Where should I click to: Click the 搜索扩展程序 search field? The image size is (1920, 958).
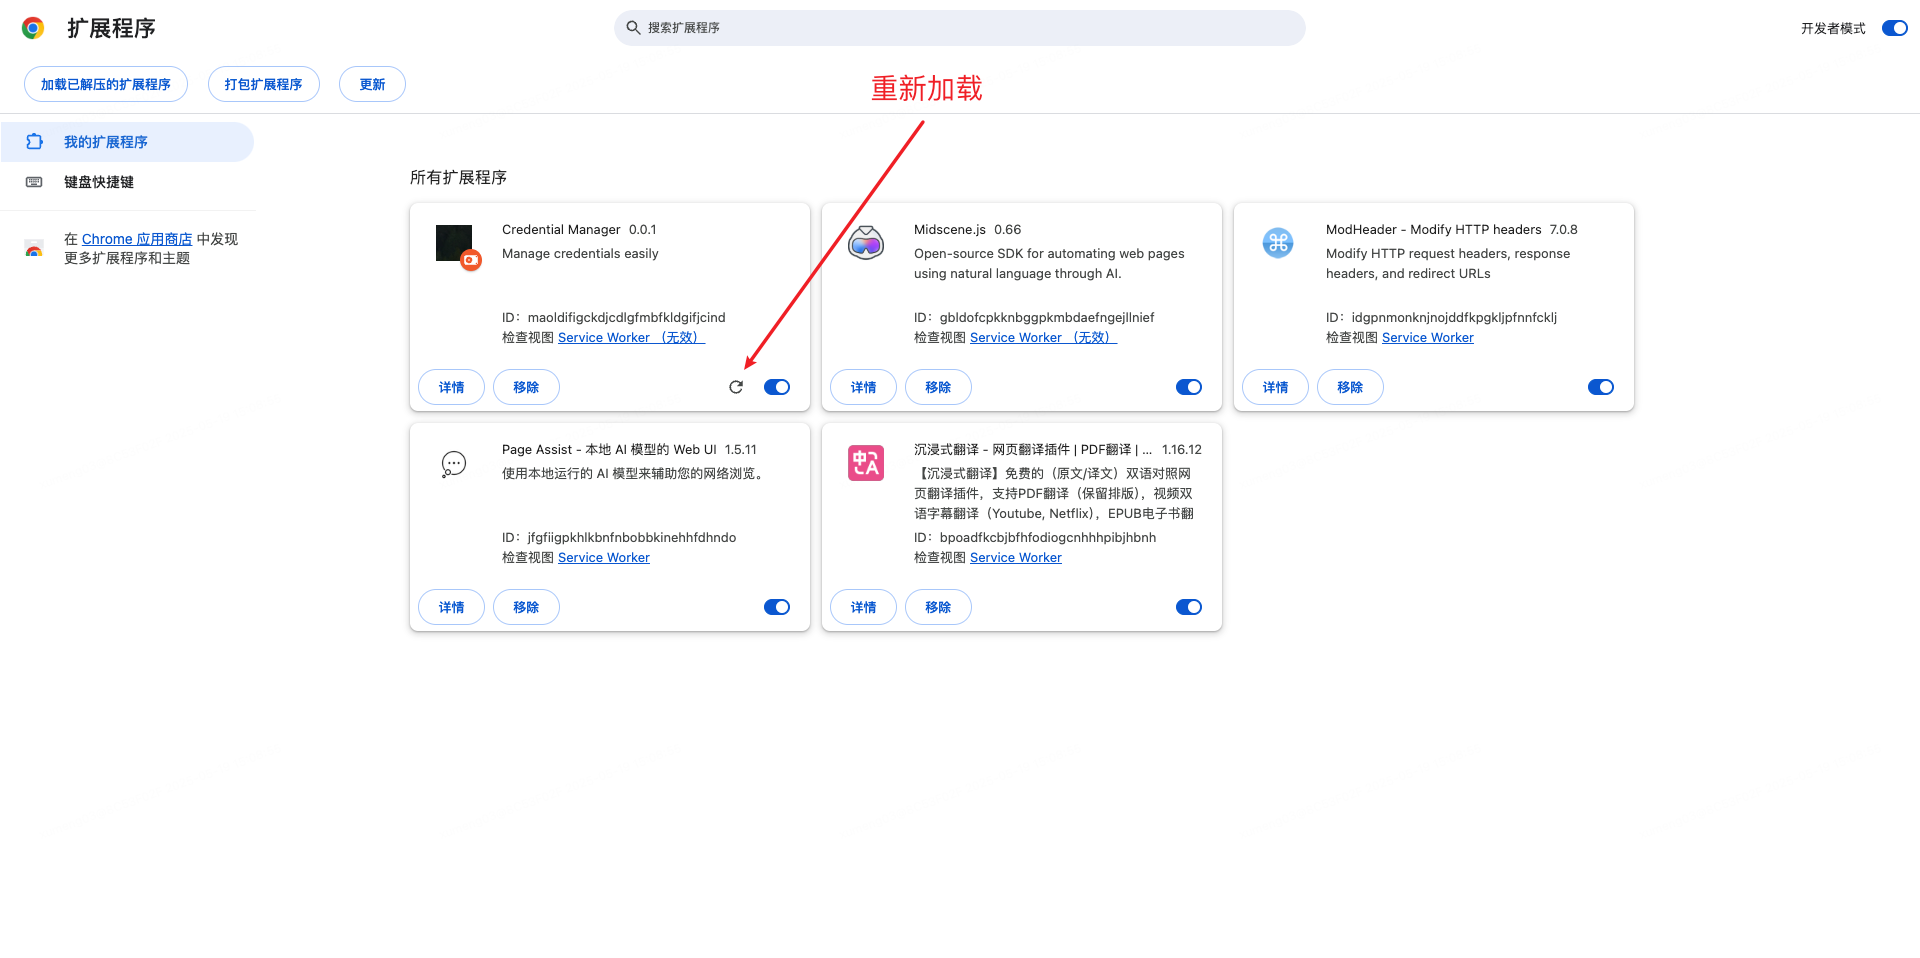click(960, 28)
